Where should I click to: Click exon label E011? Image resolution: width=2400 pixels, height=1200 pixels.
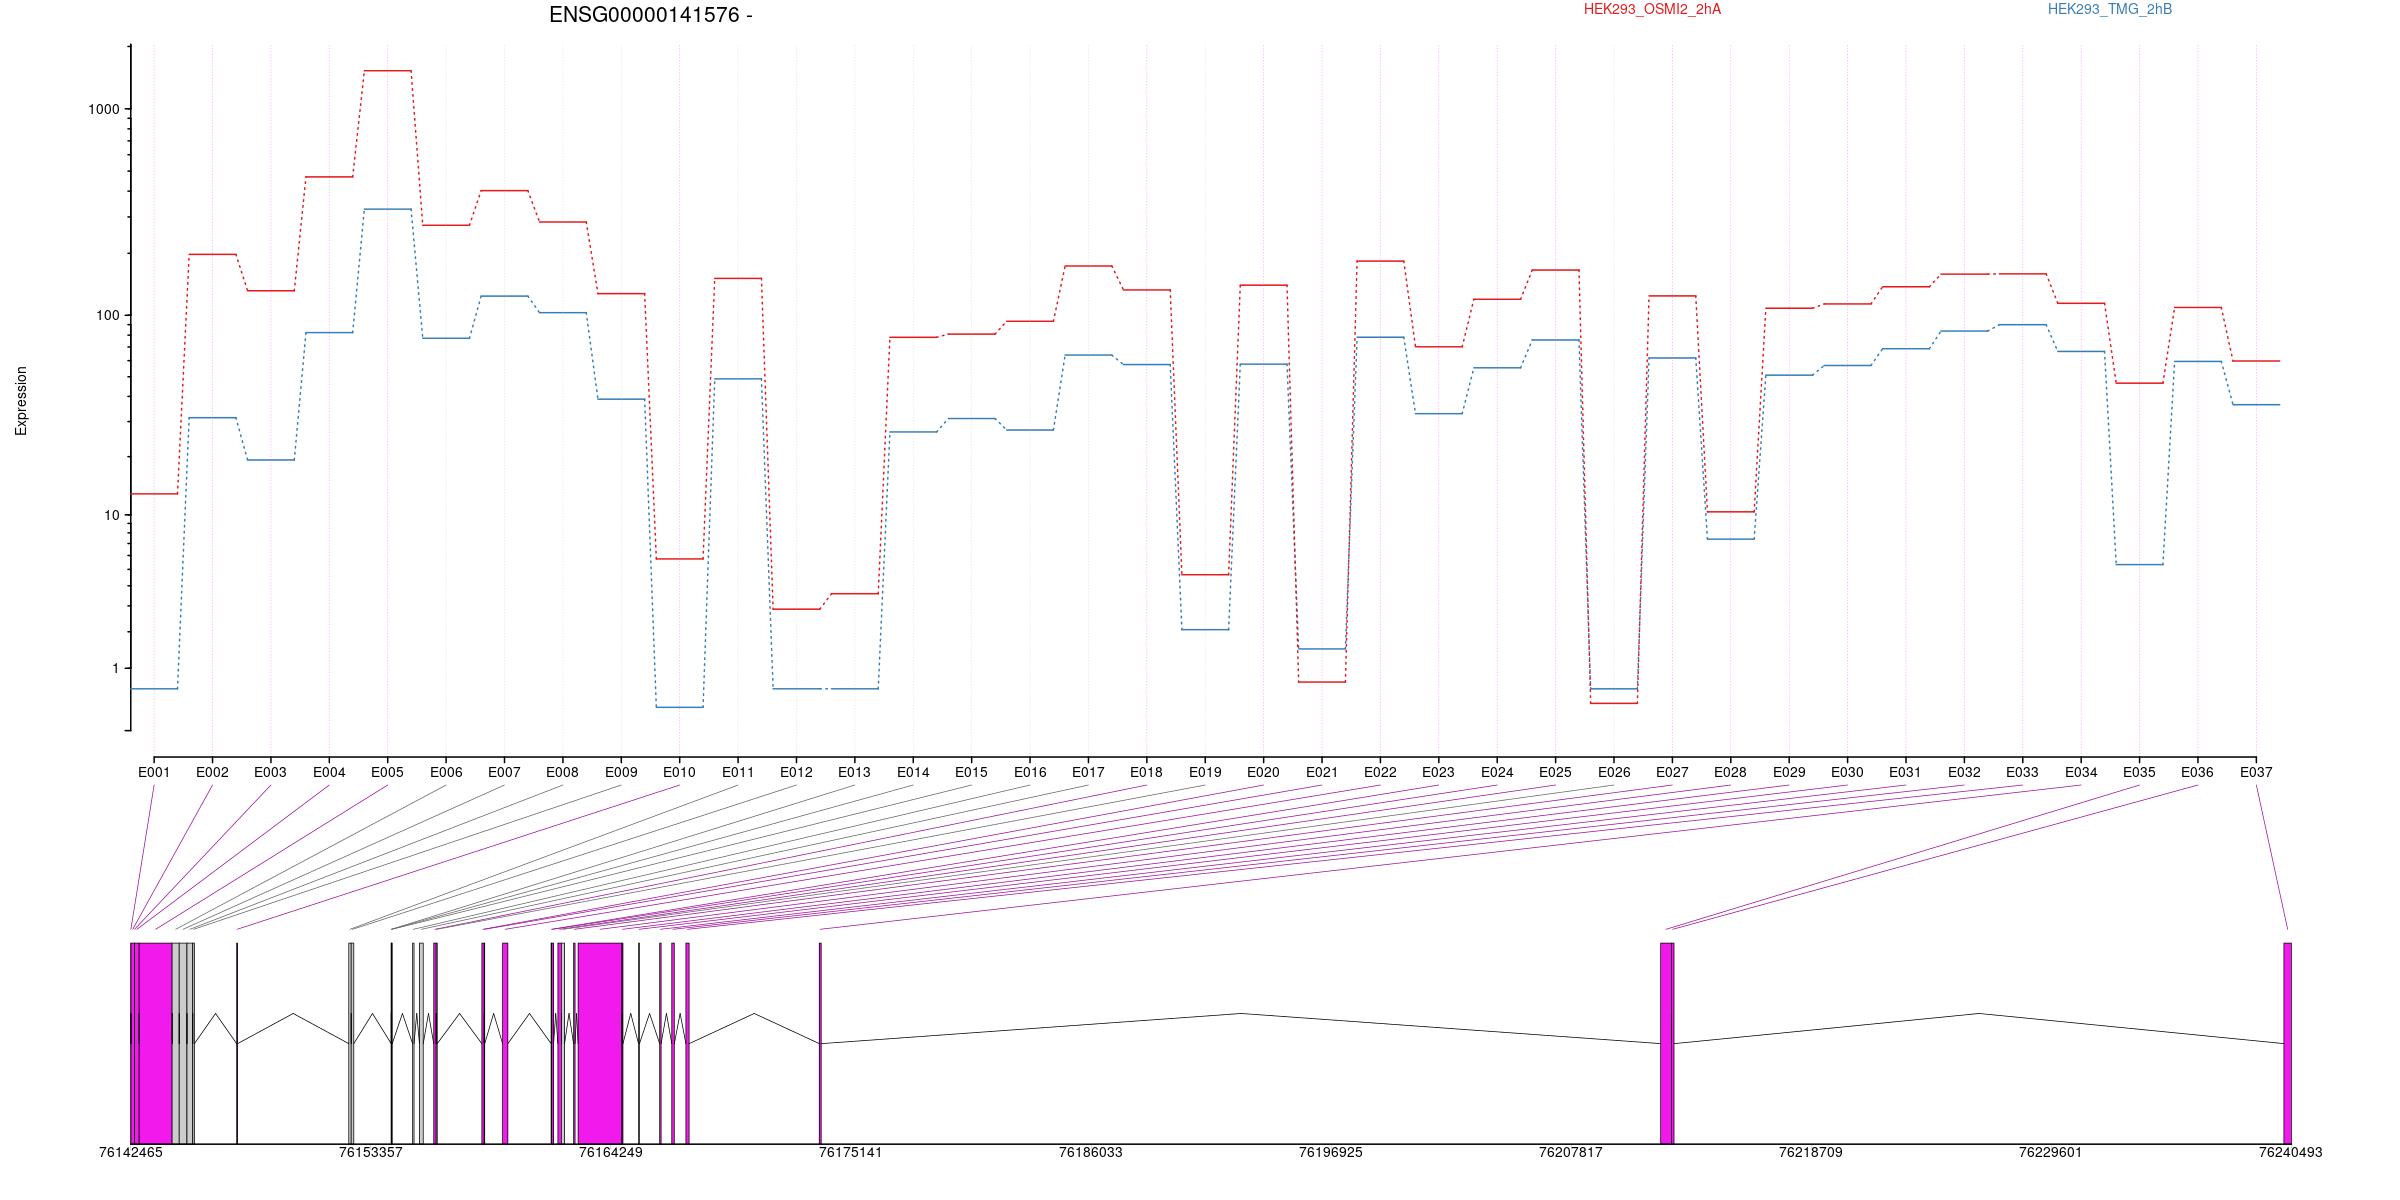pyautogui.click(x=738, y=773)
